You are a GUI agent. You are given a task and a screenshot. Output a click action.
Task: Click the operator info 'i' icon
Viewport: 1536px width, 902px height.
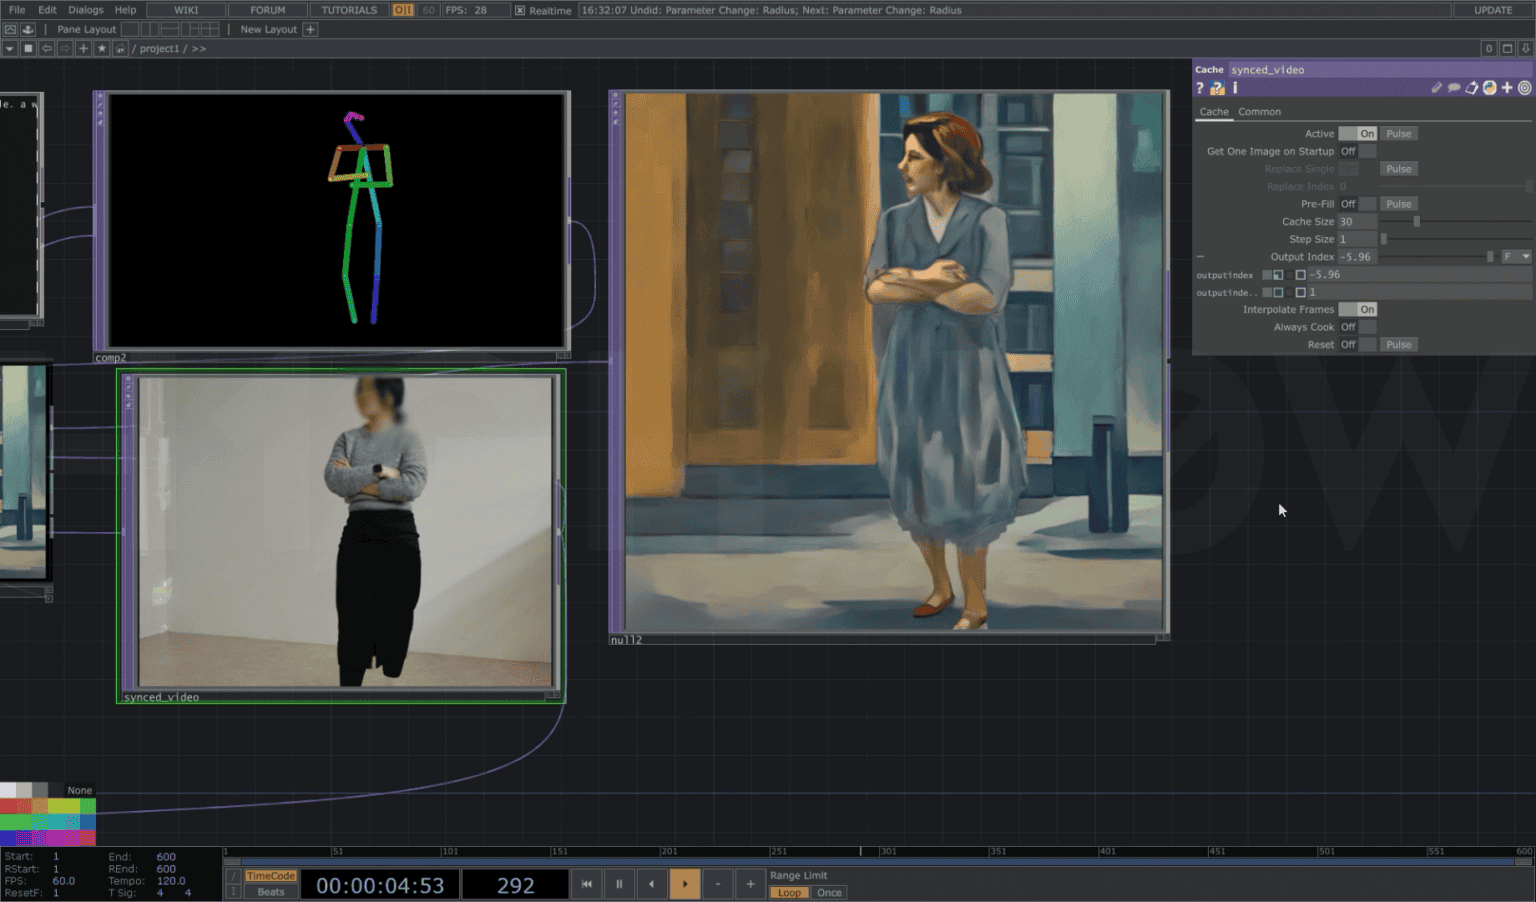(1235, 88)
